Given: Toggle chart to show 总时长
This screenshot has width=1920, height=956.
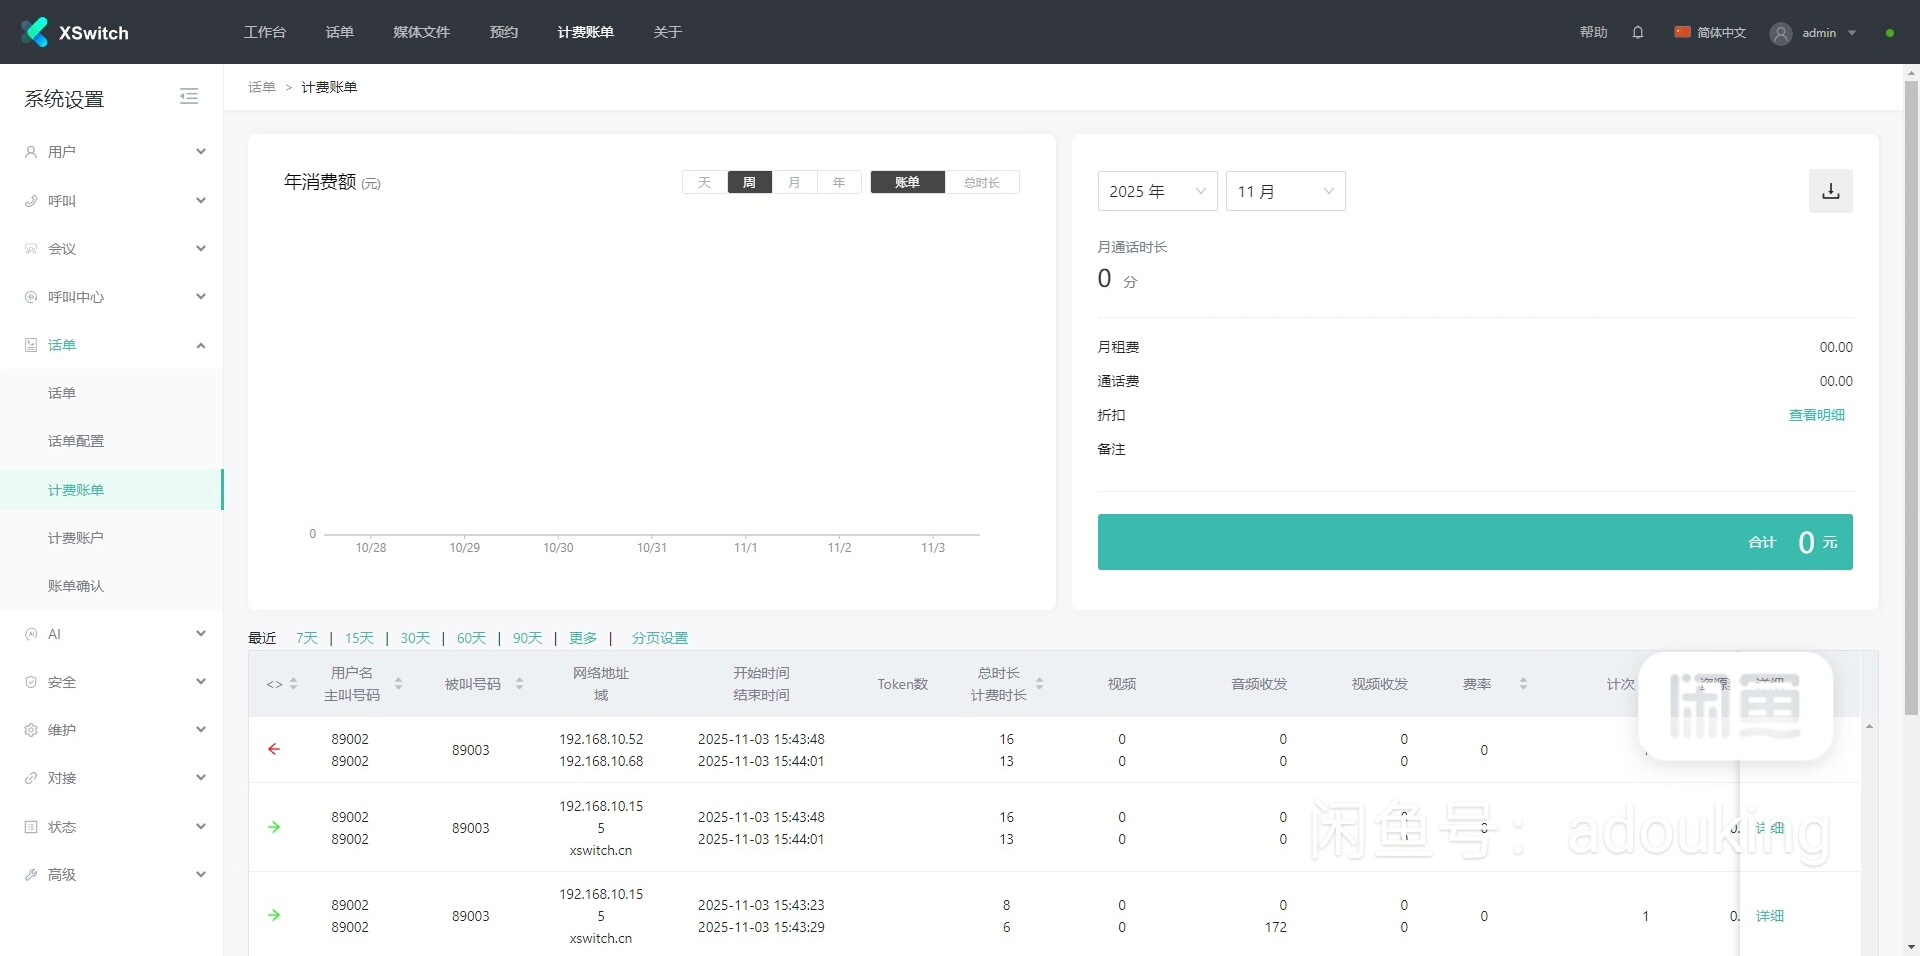Looking at the screenshot, I should pyautogui.click(x=981, y=182).
